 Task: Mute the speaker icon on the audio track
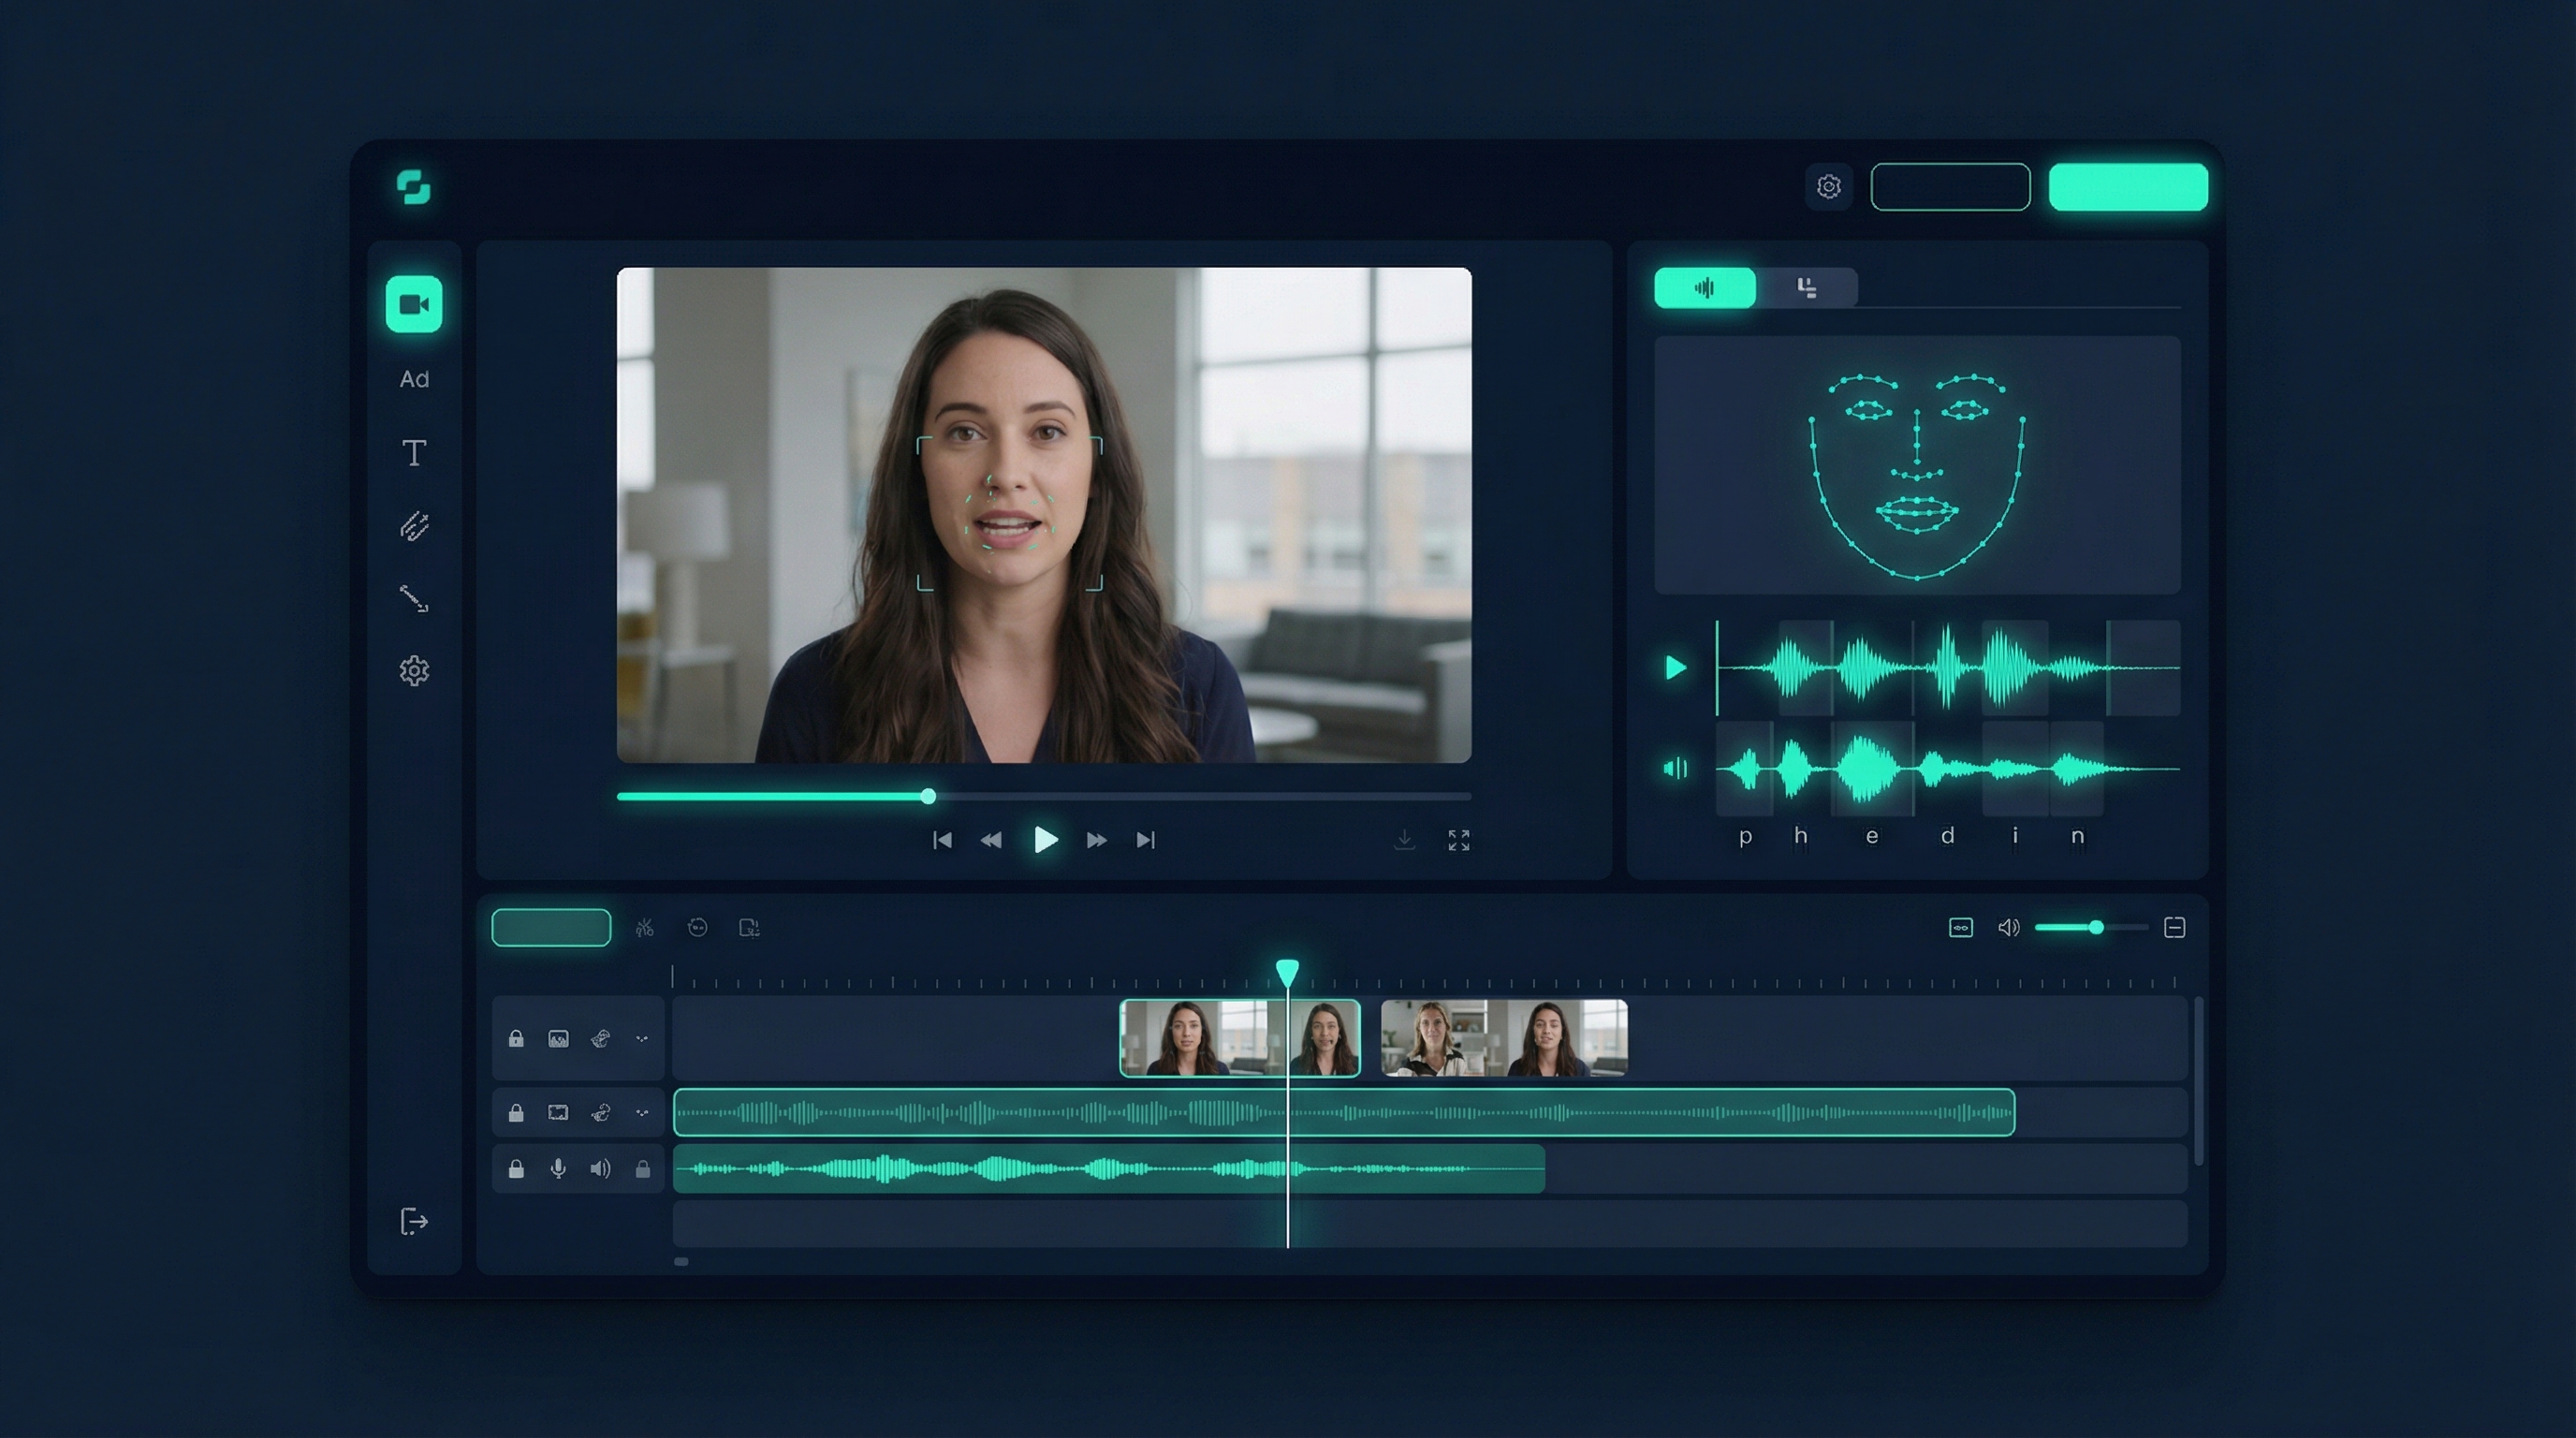pos(600,1168)
